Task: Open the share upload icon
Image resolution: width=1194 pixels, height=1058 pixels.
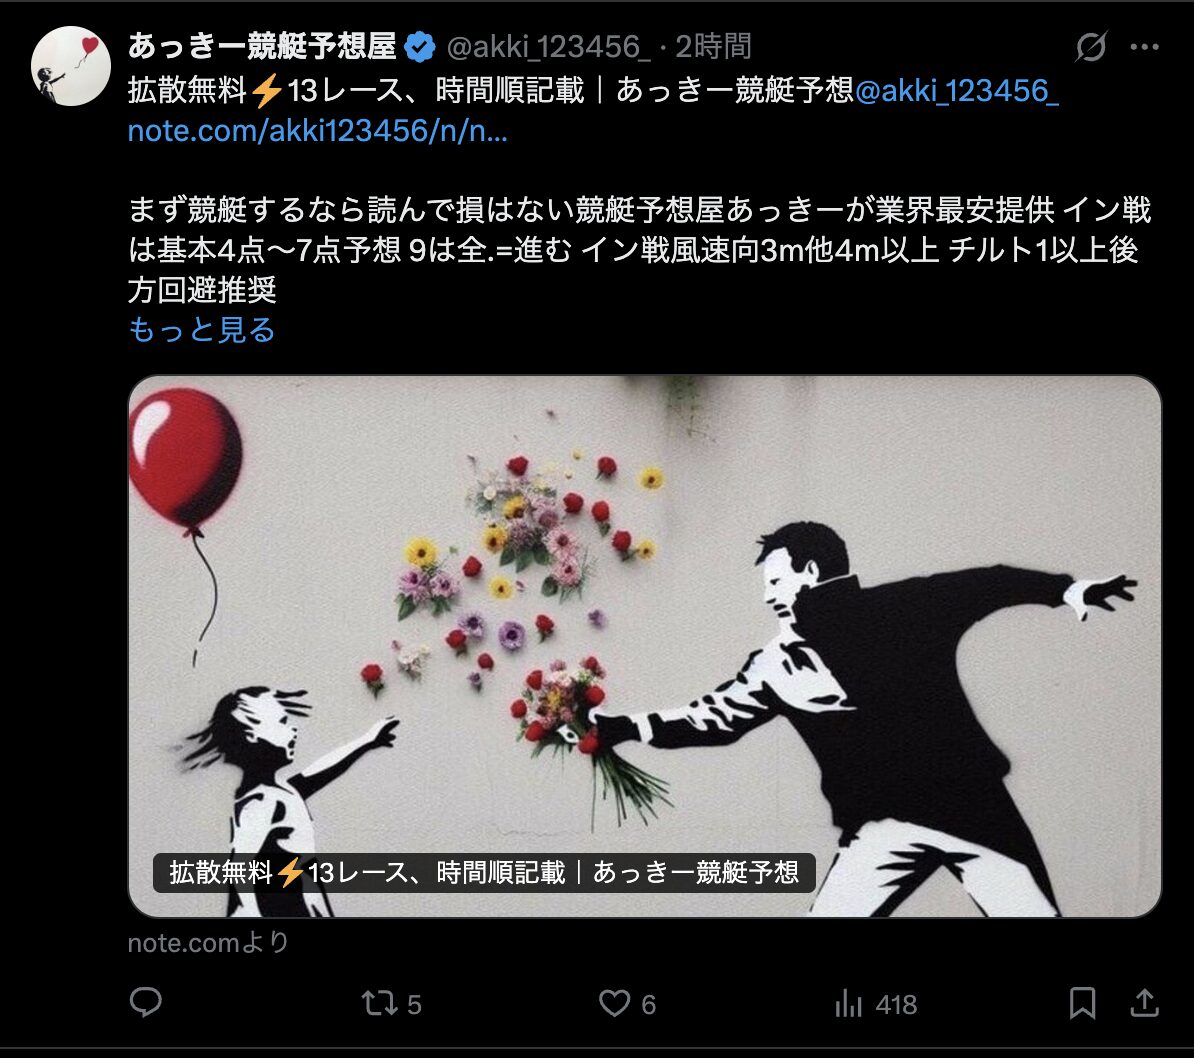Action: click(x=1144, y=1003)
